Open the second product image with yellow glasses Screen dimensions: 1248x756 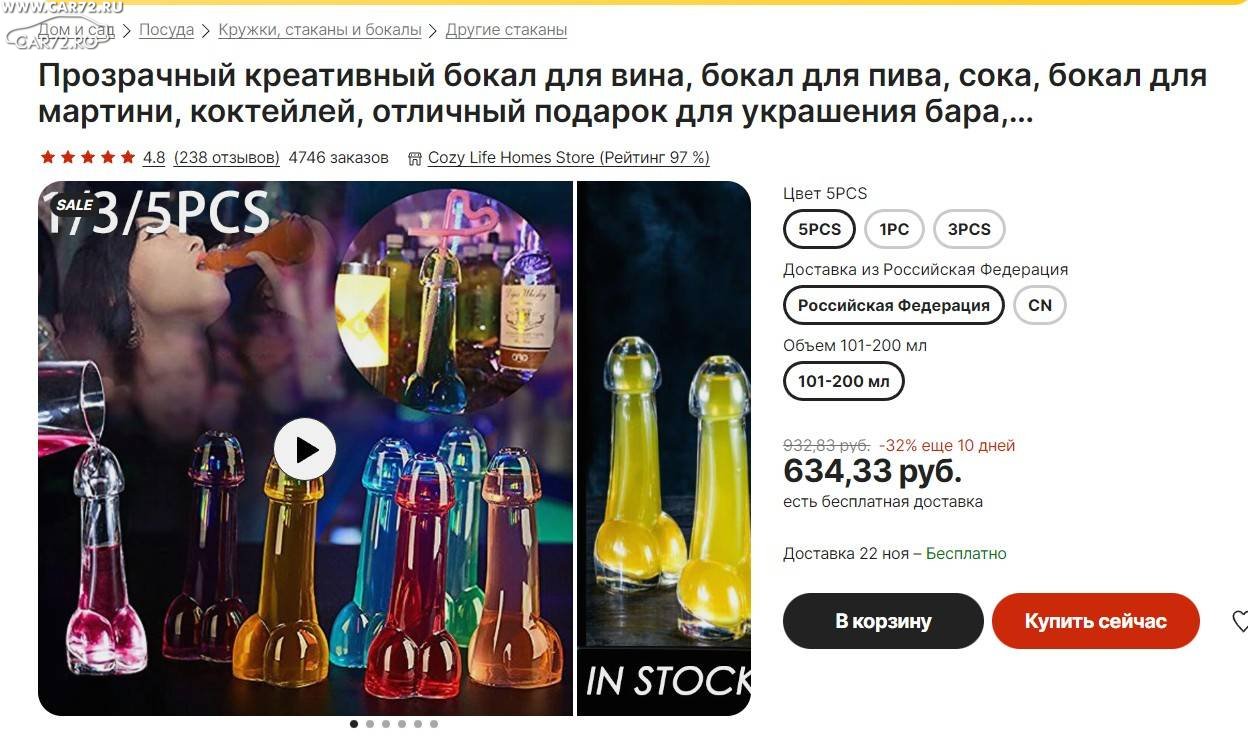pyautogui.click(x=664, y=448)
